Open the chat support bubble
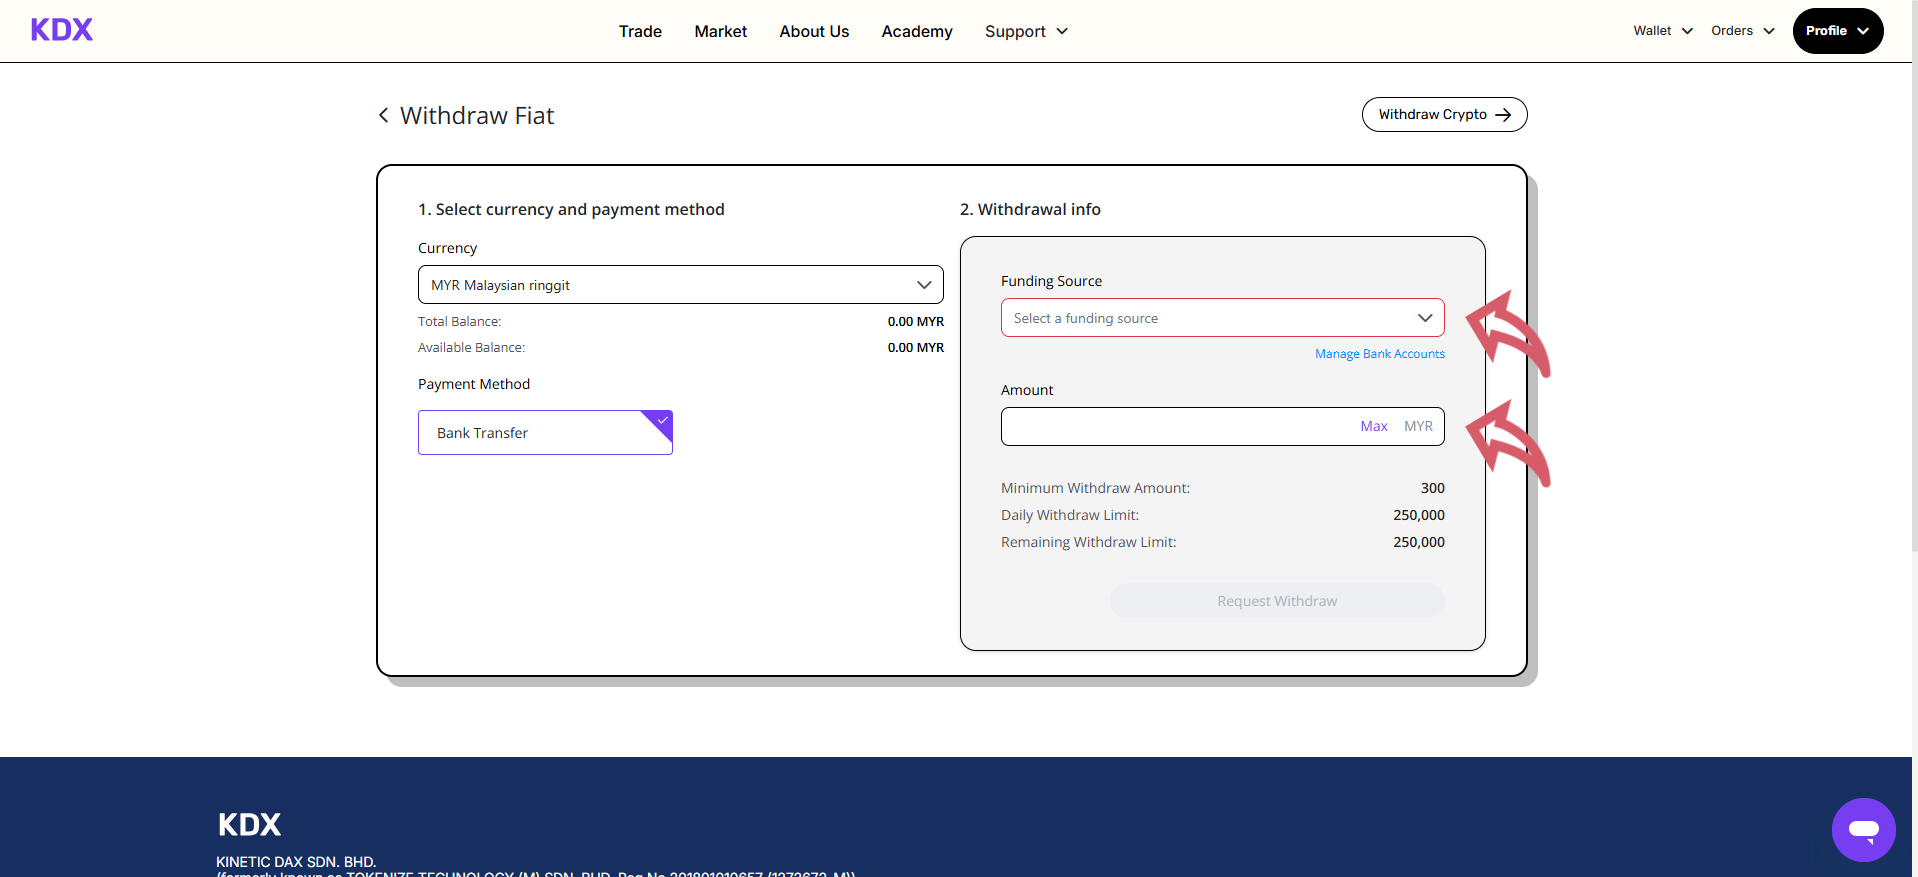The width and height of the screenshot is (1918, 877). [1863, 829]
